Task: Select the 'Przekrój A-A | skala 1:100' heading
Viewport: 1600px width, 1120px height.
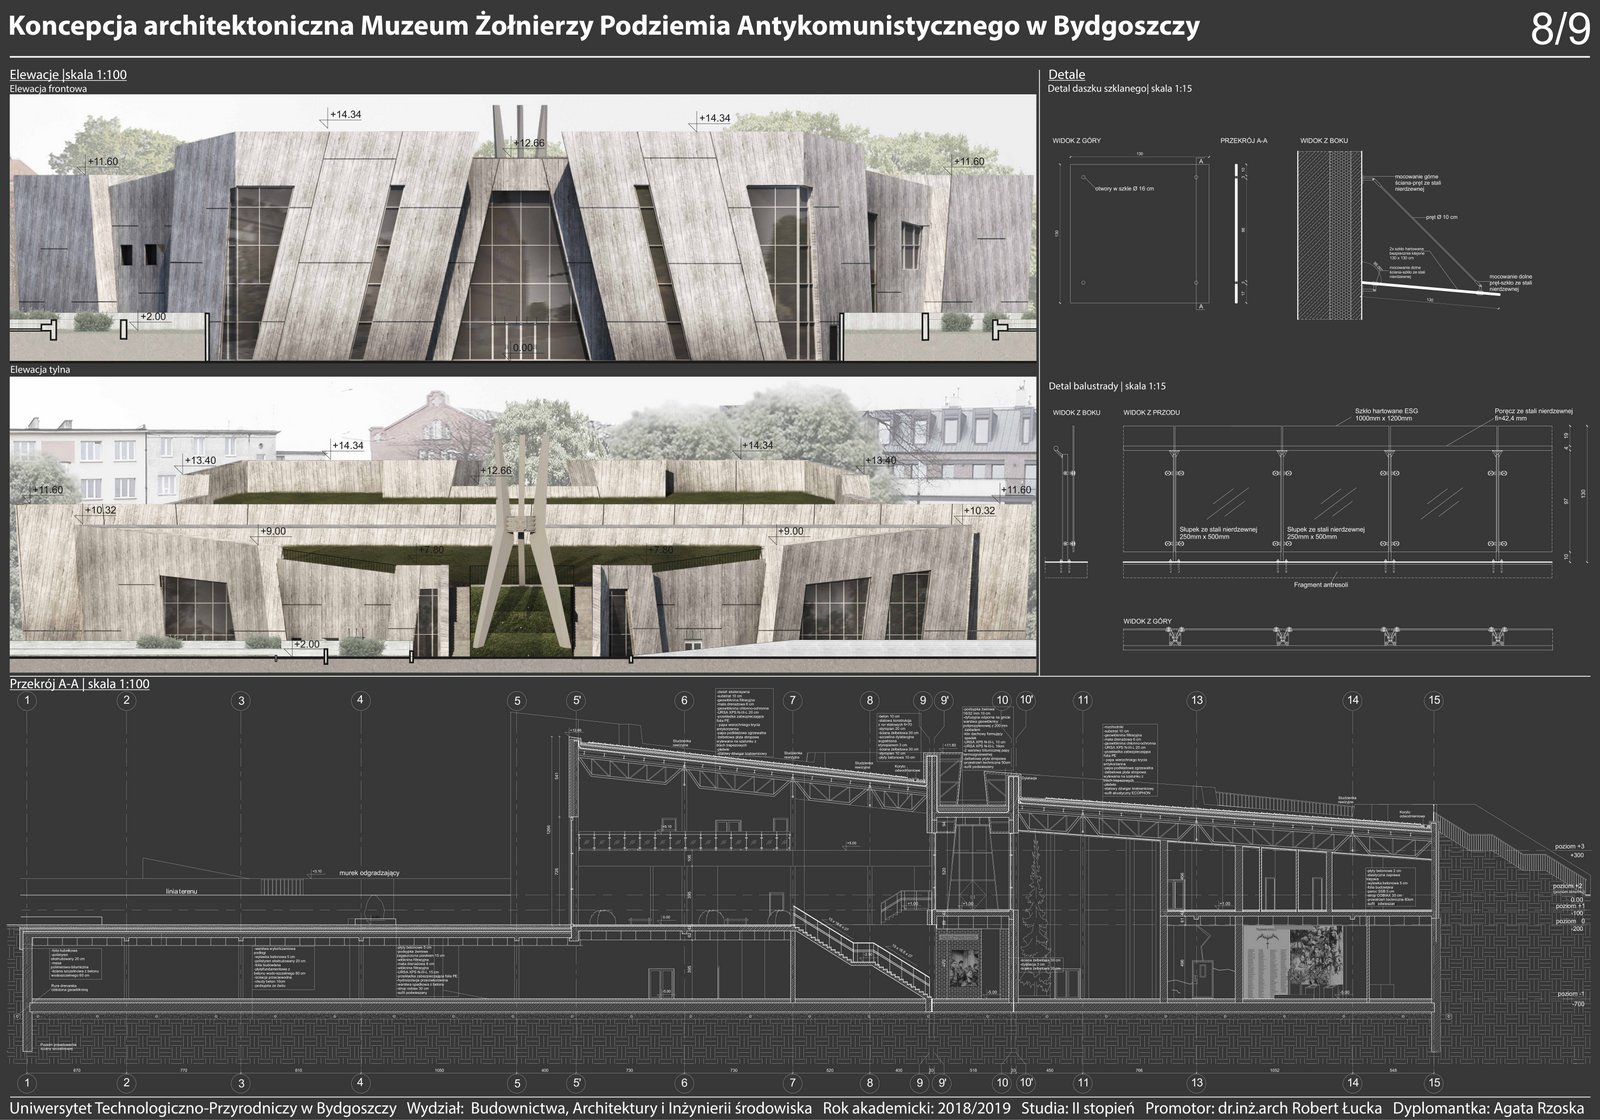Action: coord(79,684)
